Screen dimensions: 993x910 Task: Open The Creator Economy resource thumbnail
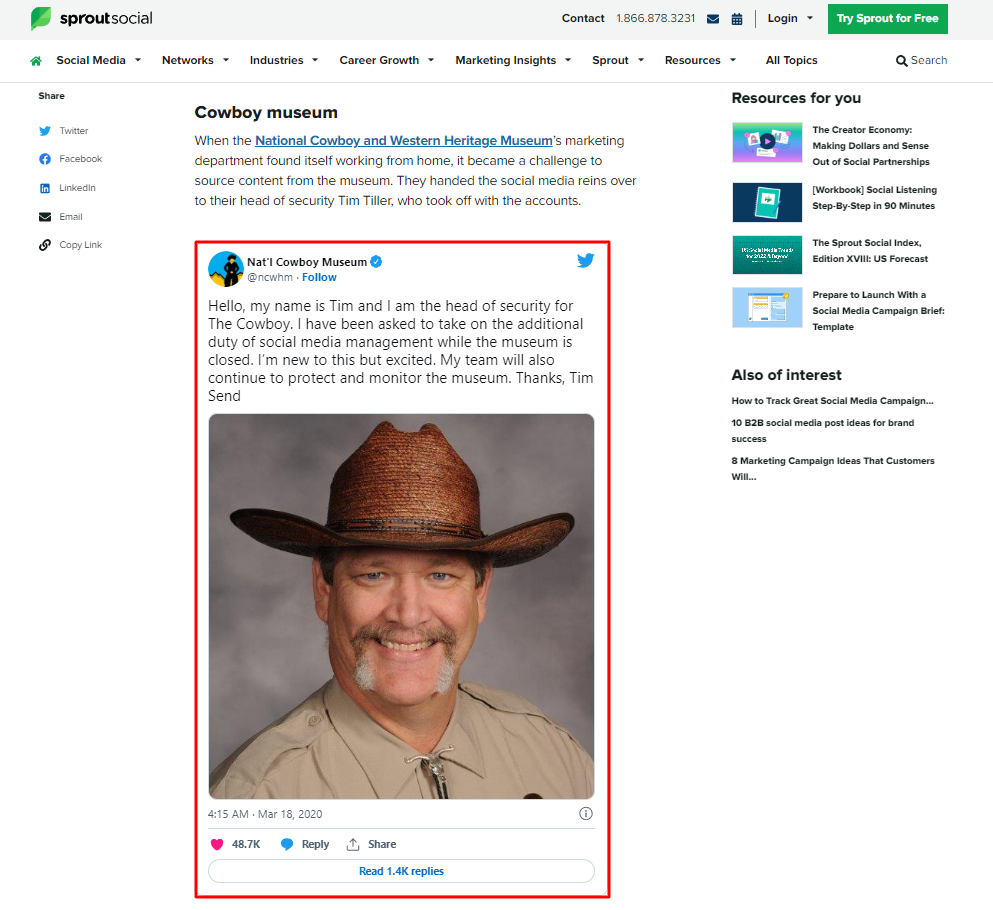(767, 142)
